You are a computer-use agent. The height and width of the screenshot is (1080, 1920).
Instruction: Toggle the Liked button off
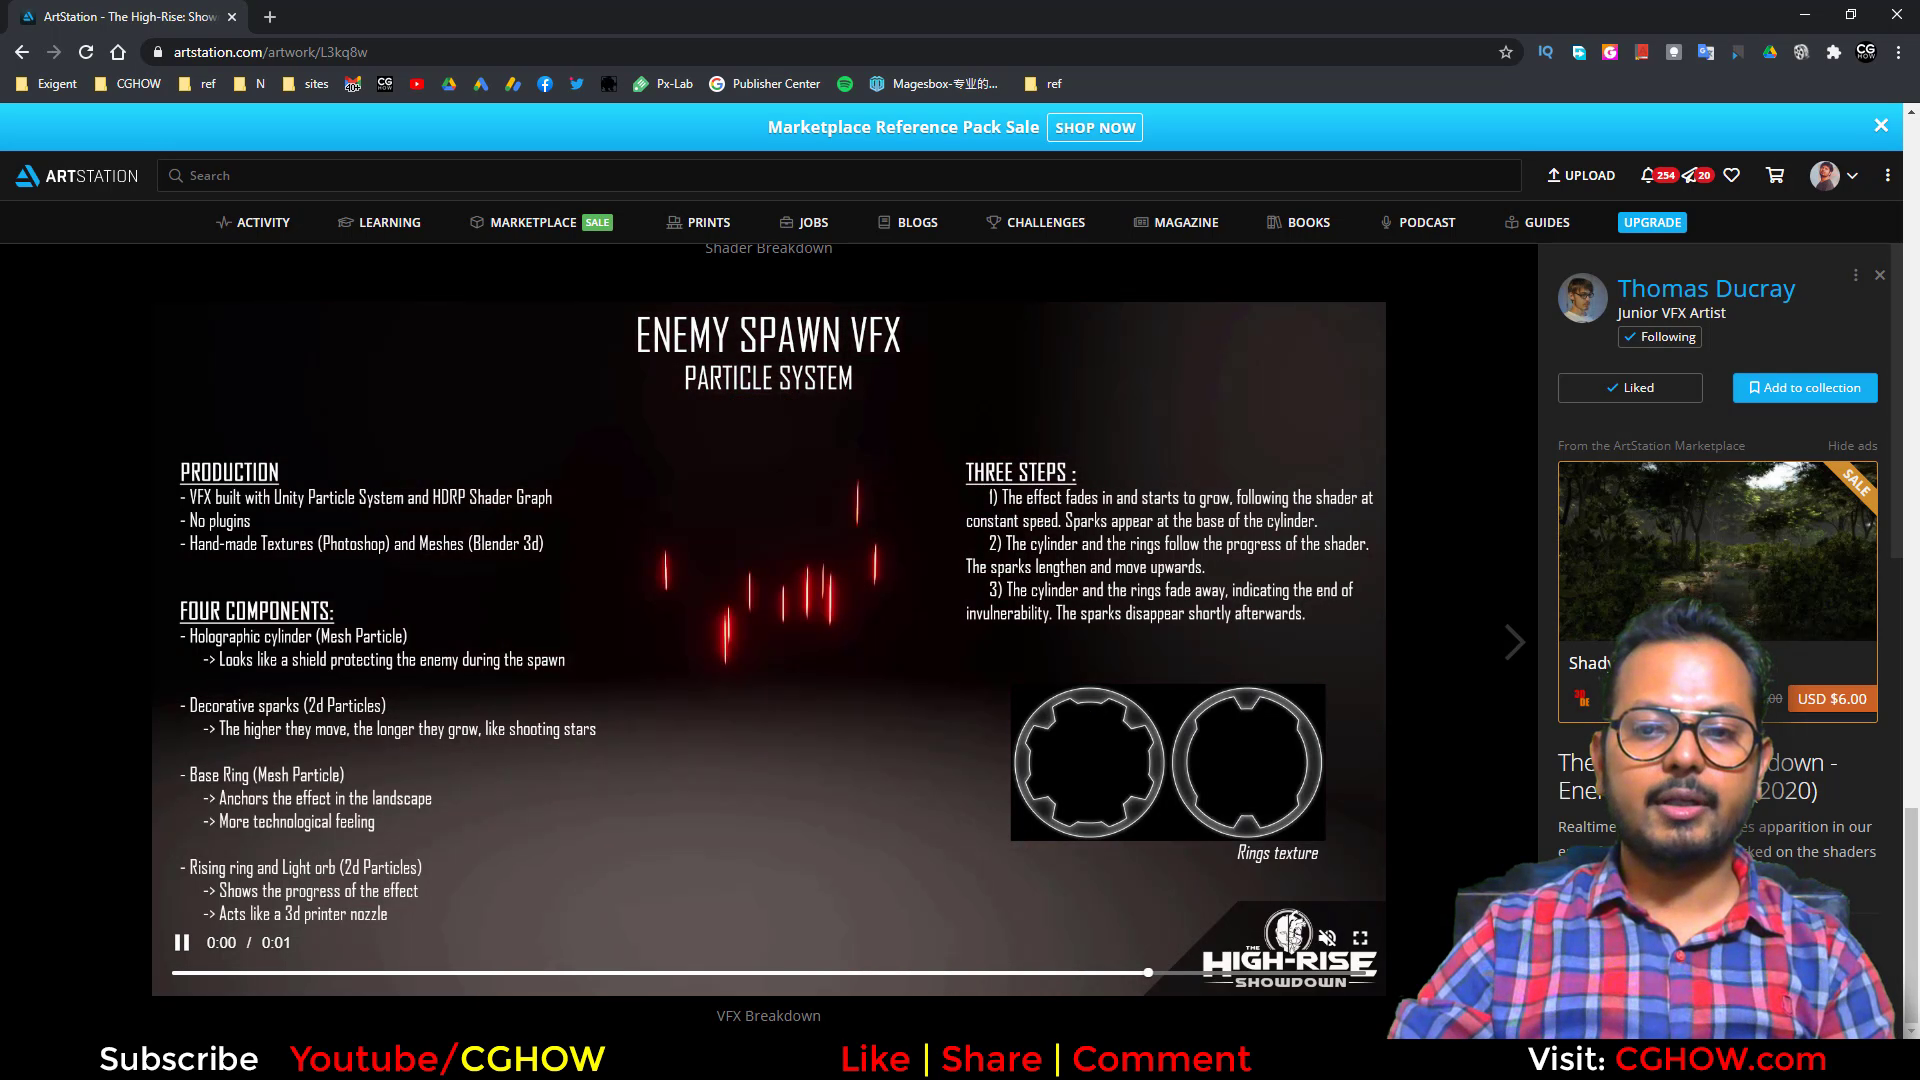(x=1629, y=387)
